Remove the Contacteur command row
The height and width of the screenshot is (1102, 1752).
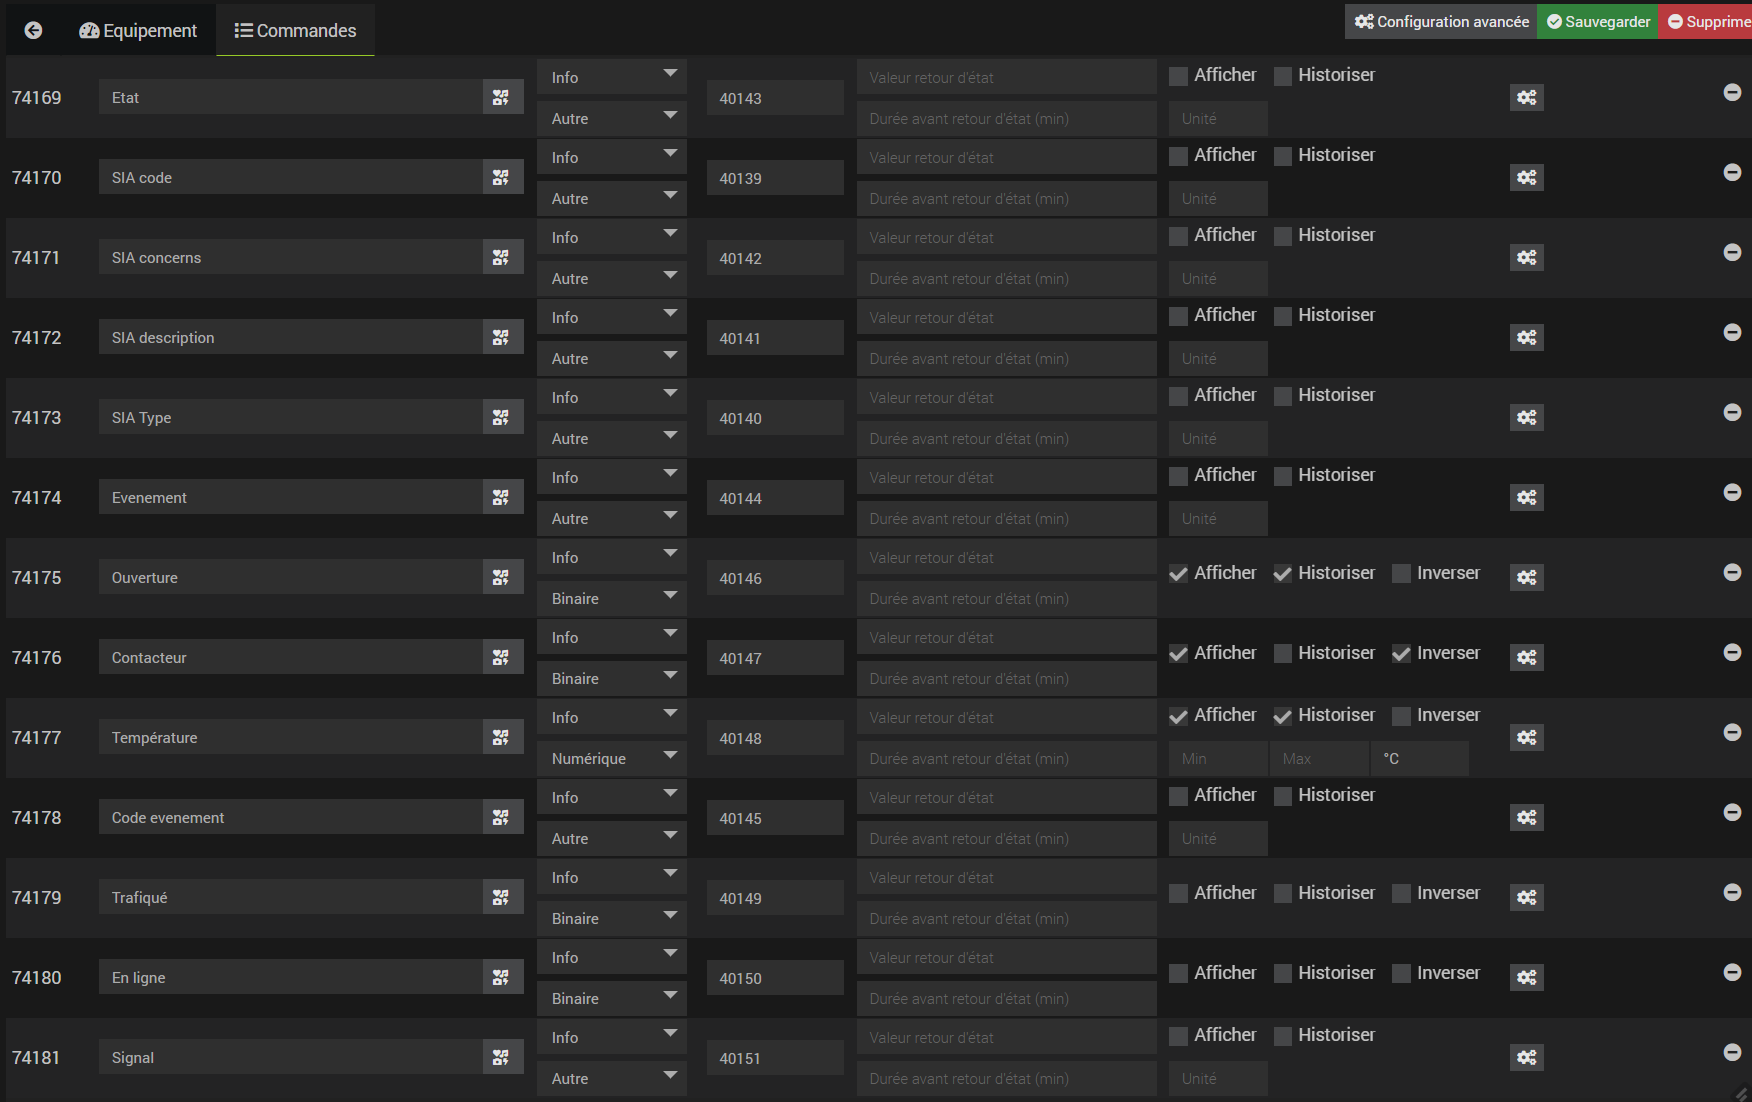[1733, 652]
